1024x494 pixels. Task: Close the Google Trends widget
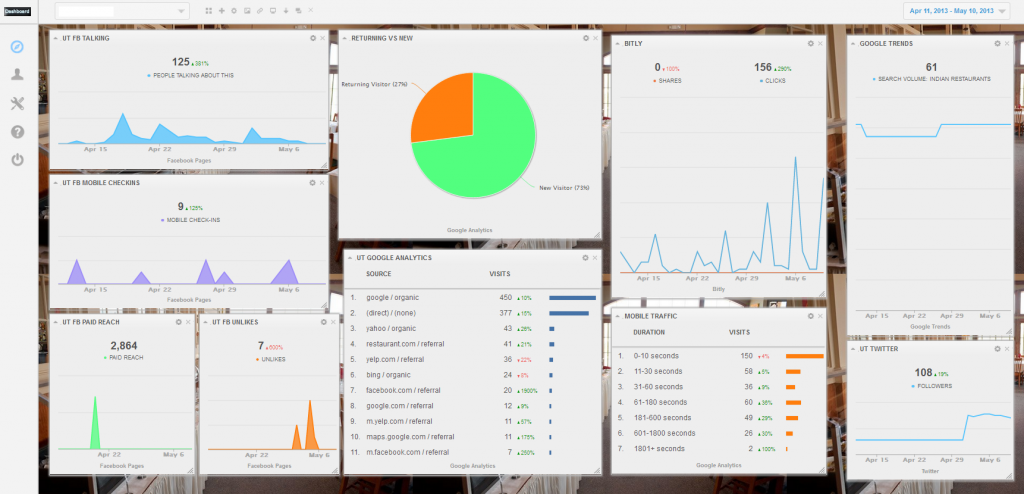pyautogui.click(x=1006, y=43)
